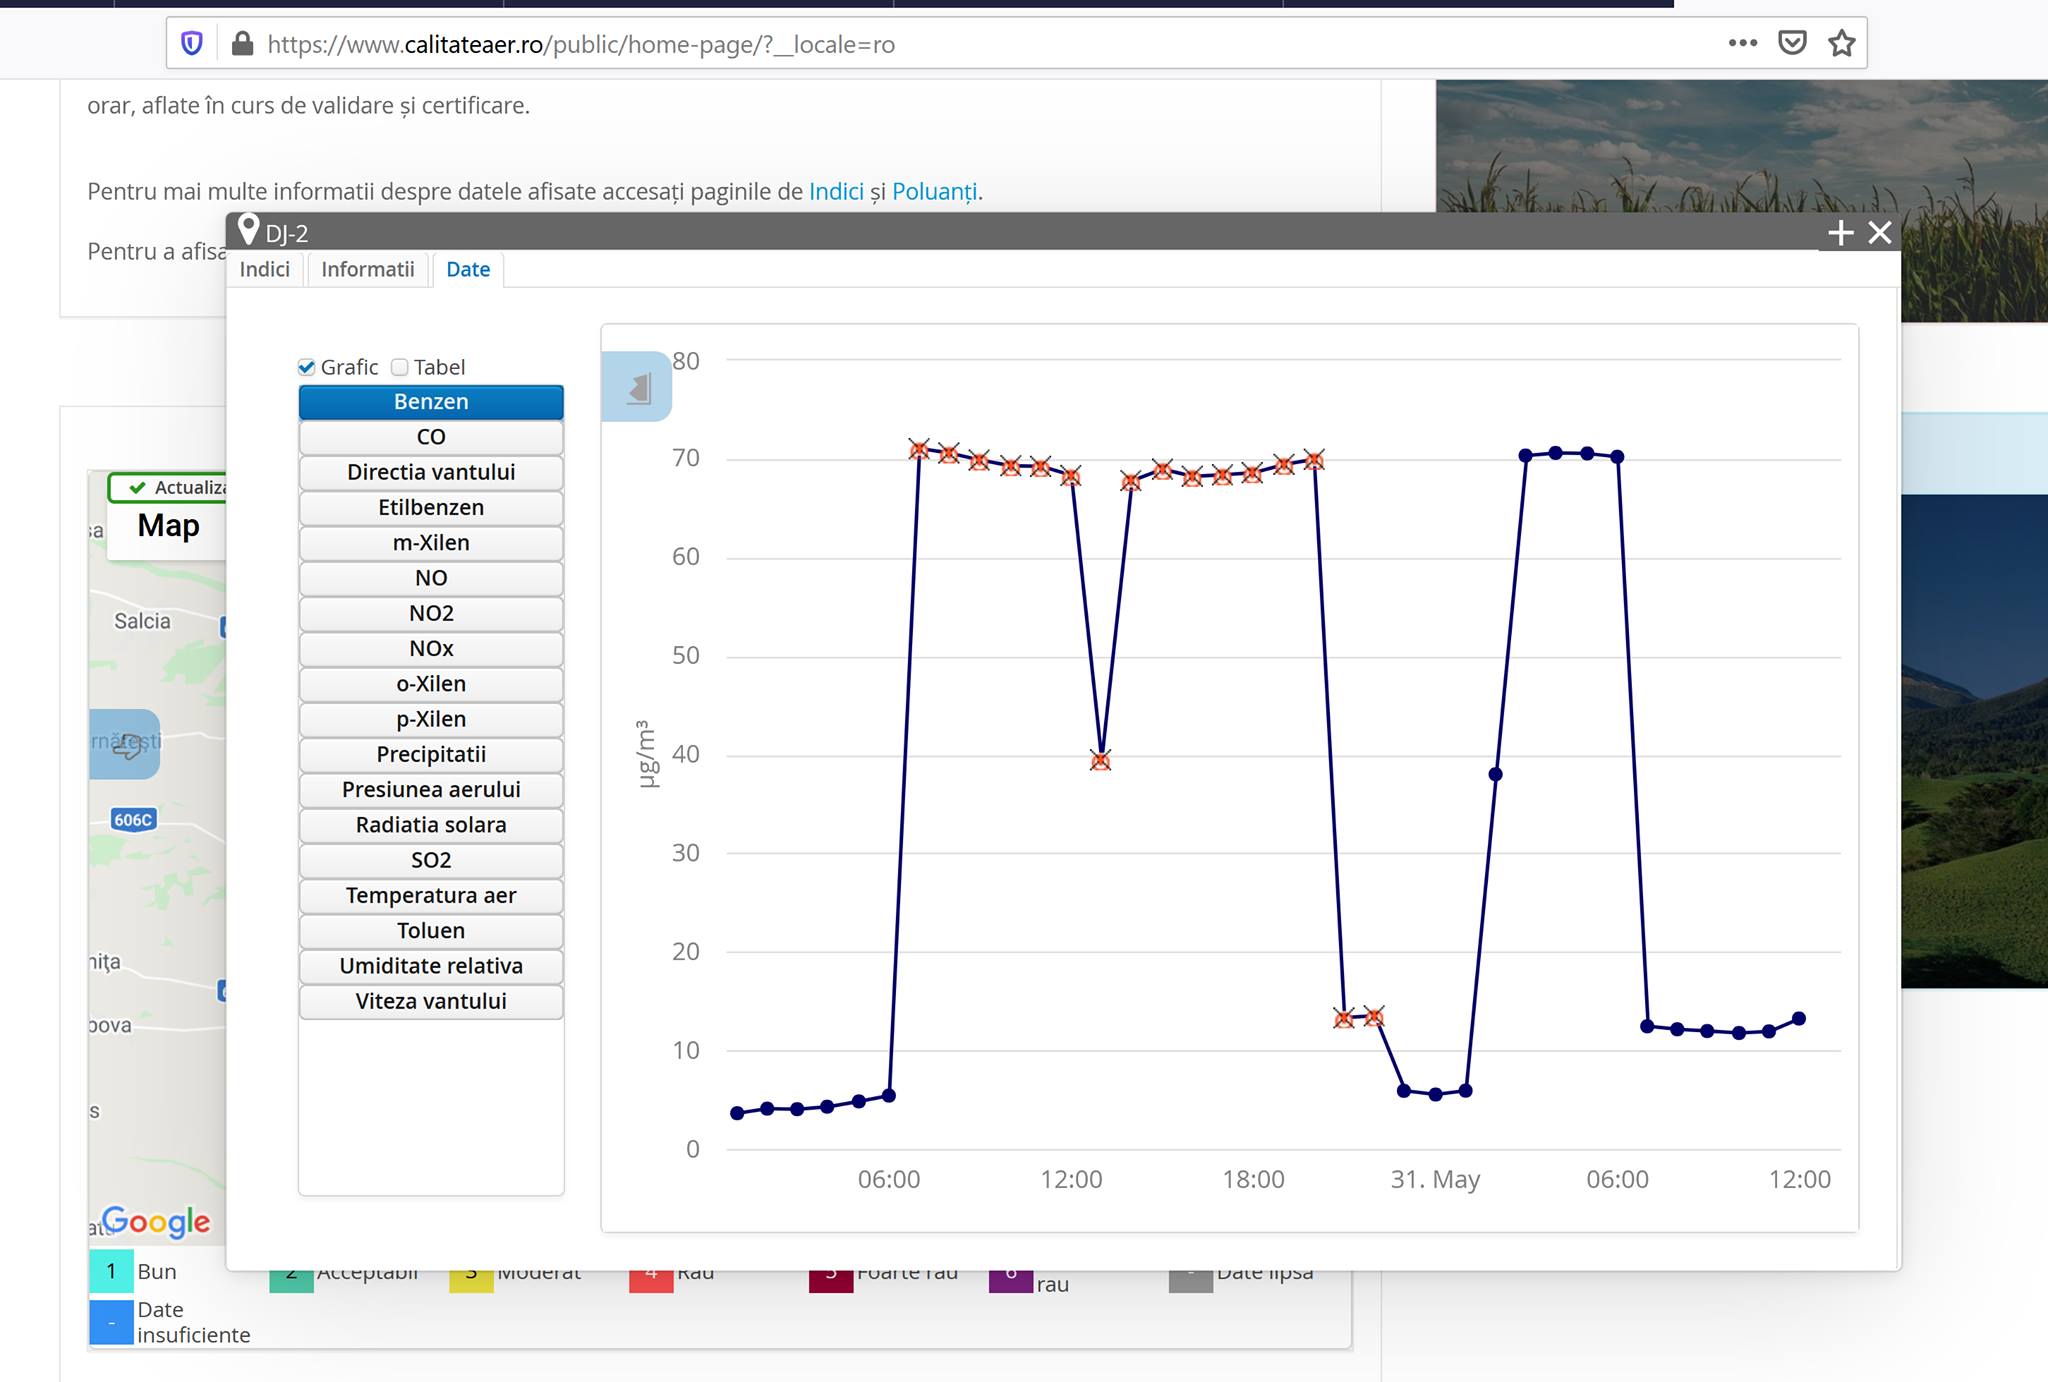Image resolution: width=2048 pixels, height=1382 pixels.
Task: Bookmark this page with the star icon
Action: click(x=1841, y=43)
